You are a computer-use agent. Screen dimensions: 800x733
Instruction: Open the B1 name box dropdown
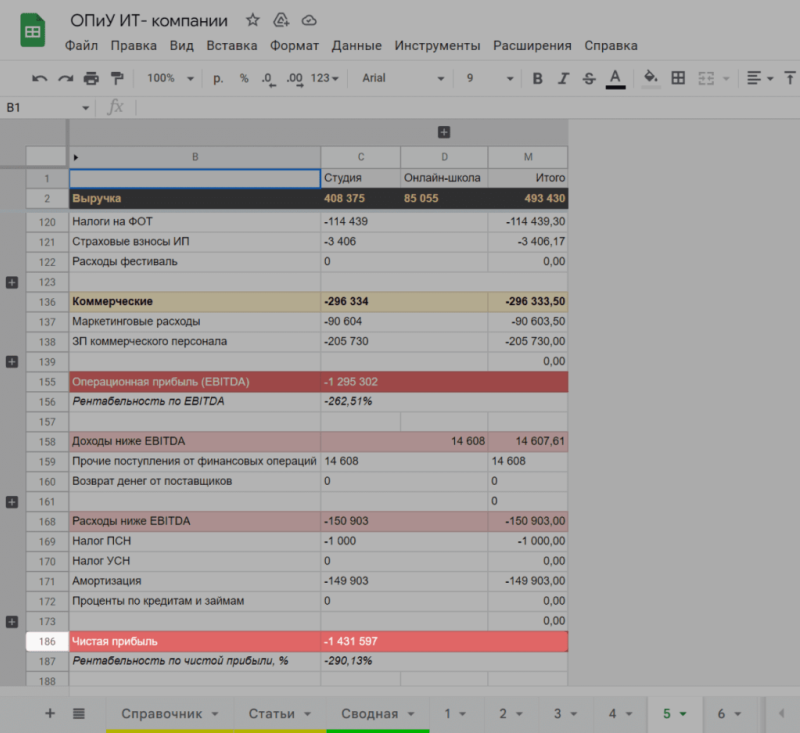pyautogui.click(x=85, y=108)
